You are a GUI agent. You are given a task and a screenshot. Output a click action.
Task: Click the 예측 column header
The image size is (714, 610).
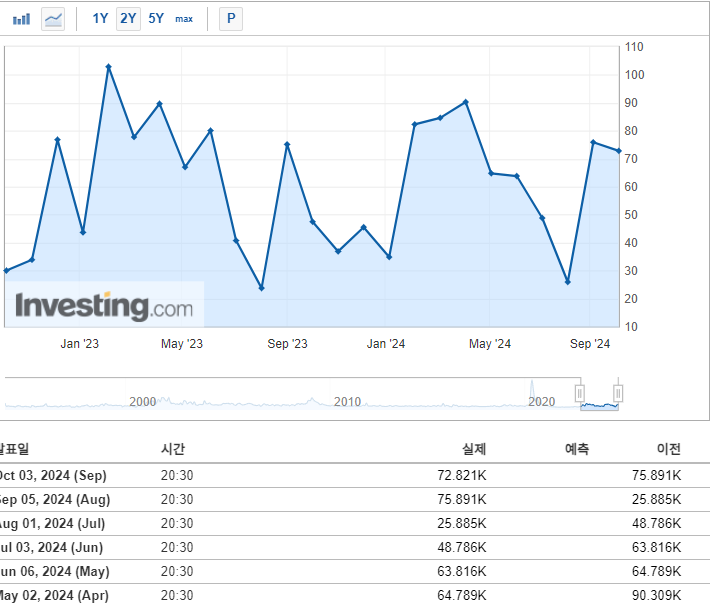click(x=577, y=450)
